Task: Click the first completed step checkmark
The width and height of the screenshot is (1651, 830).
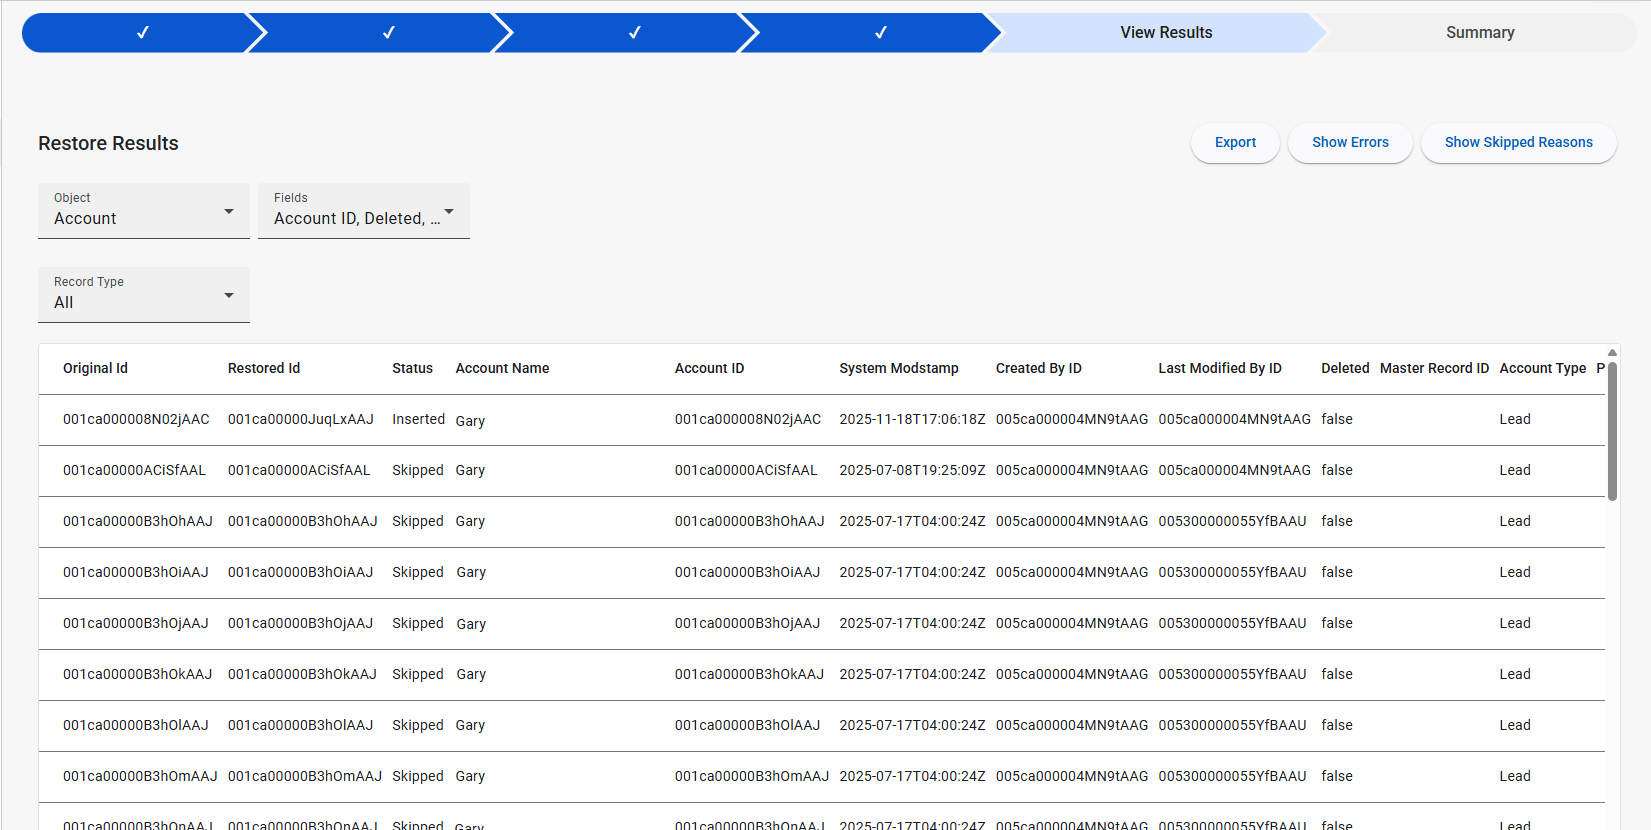Action: tap(143, 33)
